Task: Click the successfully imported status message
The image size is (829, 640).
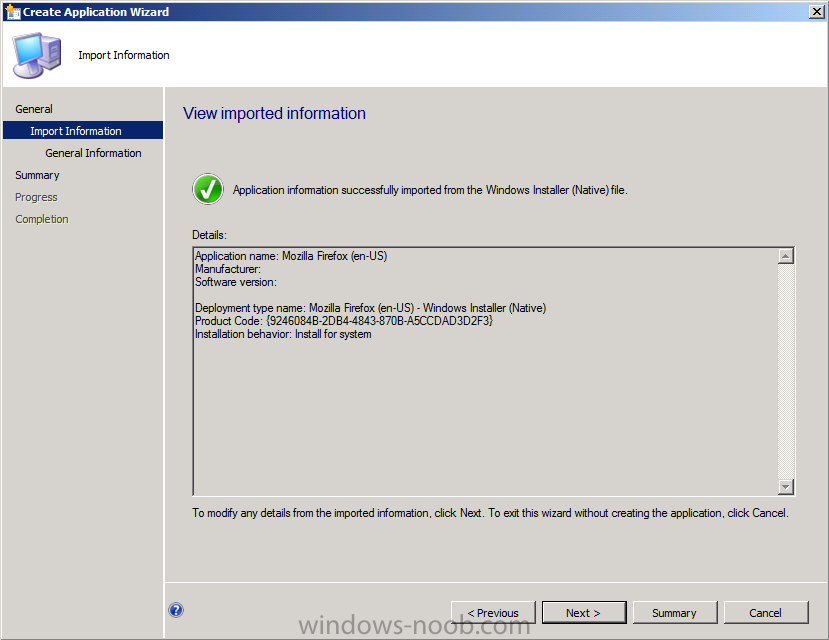Action: tap(430, 190)
